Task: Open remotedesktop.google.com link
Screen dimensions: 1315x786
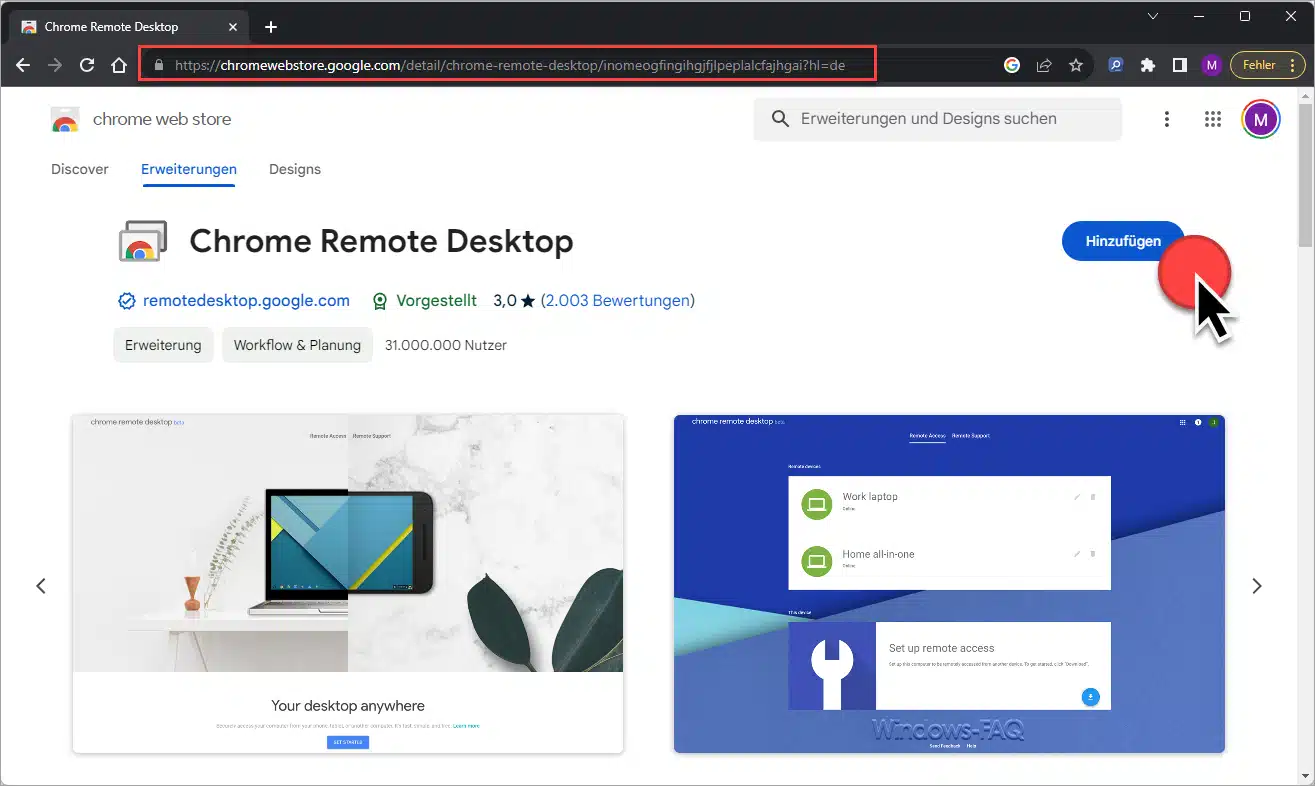Action: (246, 300)
